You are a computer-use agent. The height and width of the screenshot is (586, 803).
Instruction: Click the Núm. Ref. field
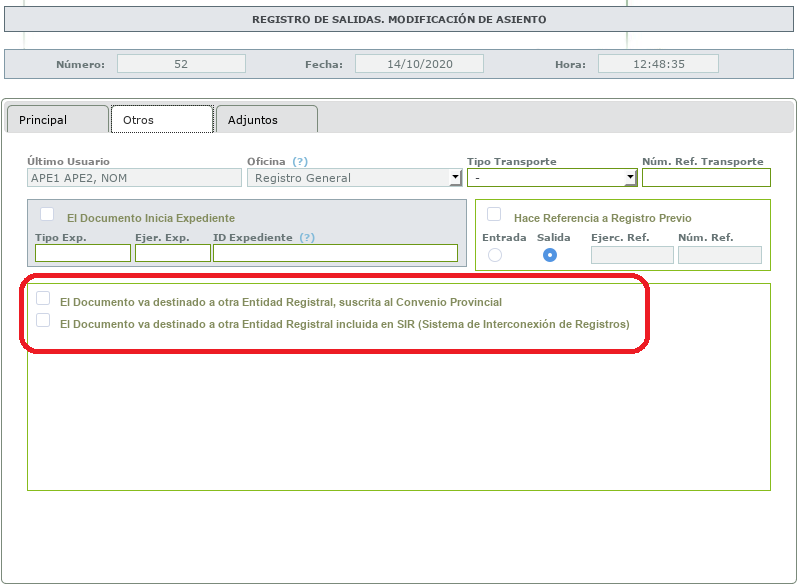(x=720, y=255)
